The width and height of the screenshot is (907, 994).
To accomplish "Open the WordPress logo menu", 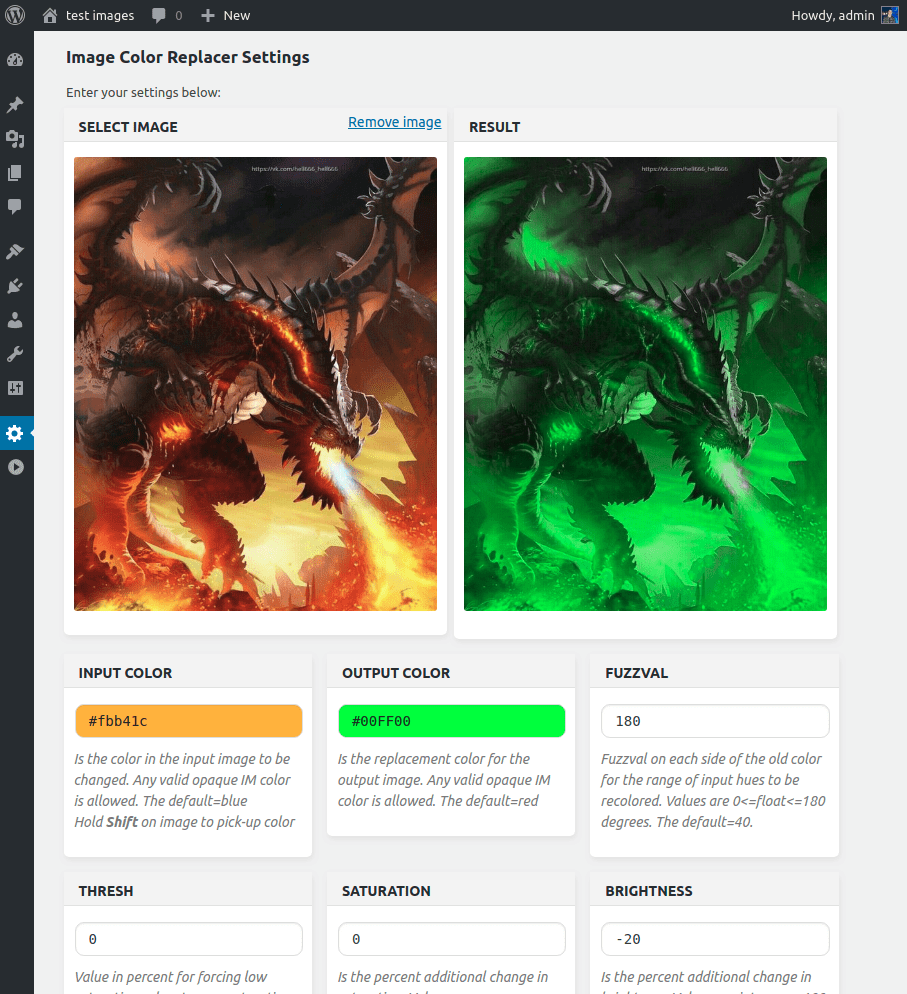I will [15, 15].
